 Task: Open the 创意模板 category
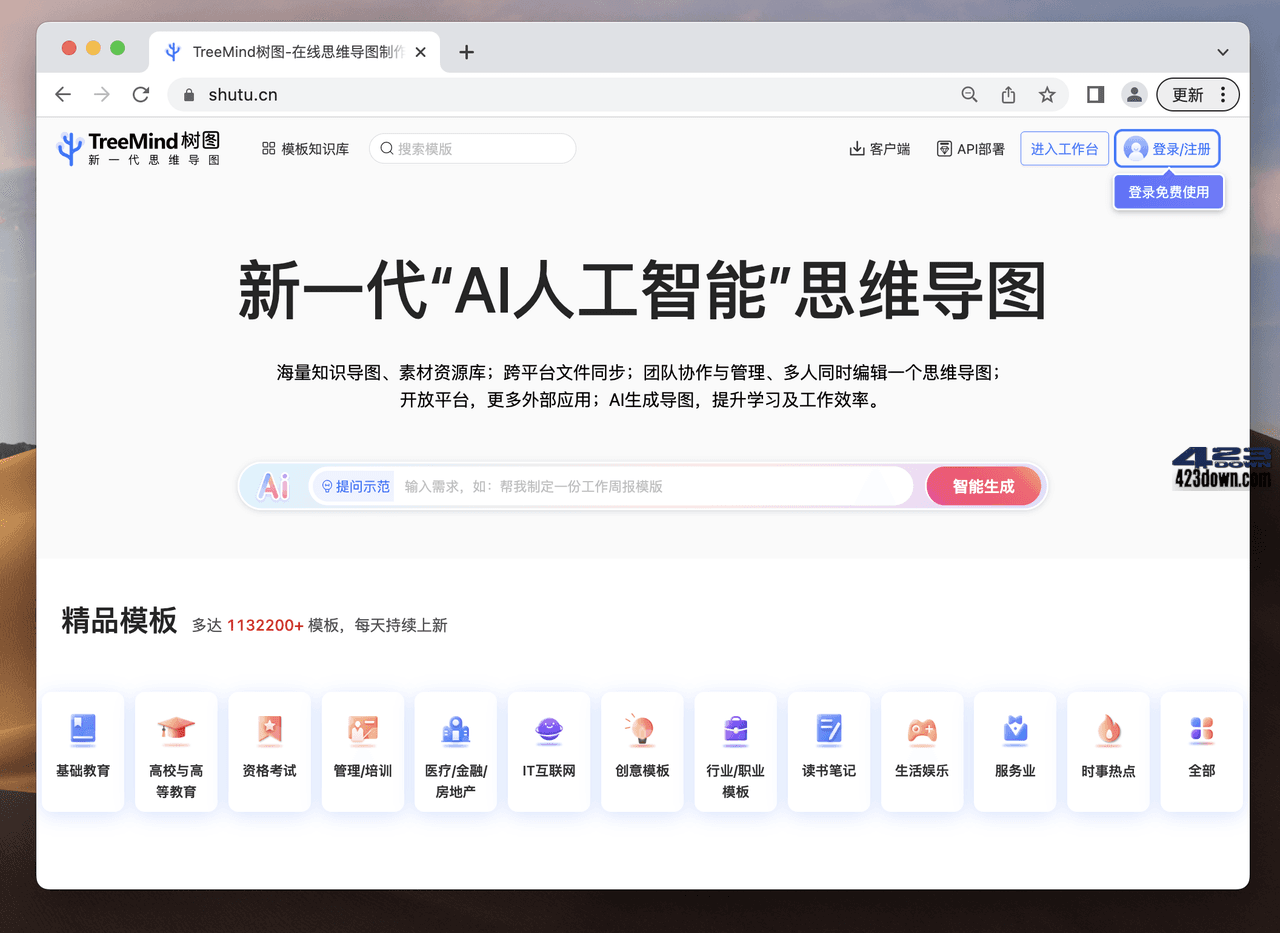pos(642,751)
